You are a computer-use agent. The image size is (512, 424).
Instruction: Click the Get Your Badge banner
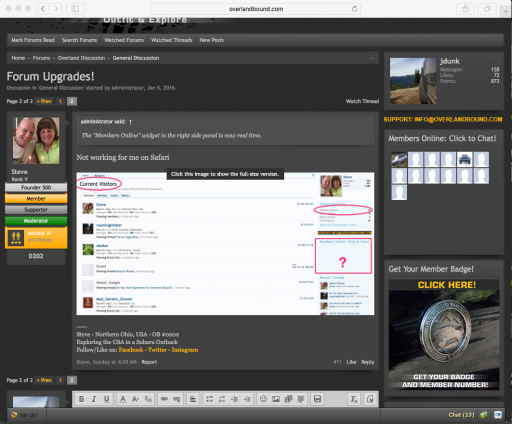[444, 335]
